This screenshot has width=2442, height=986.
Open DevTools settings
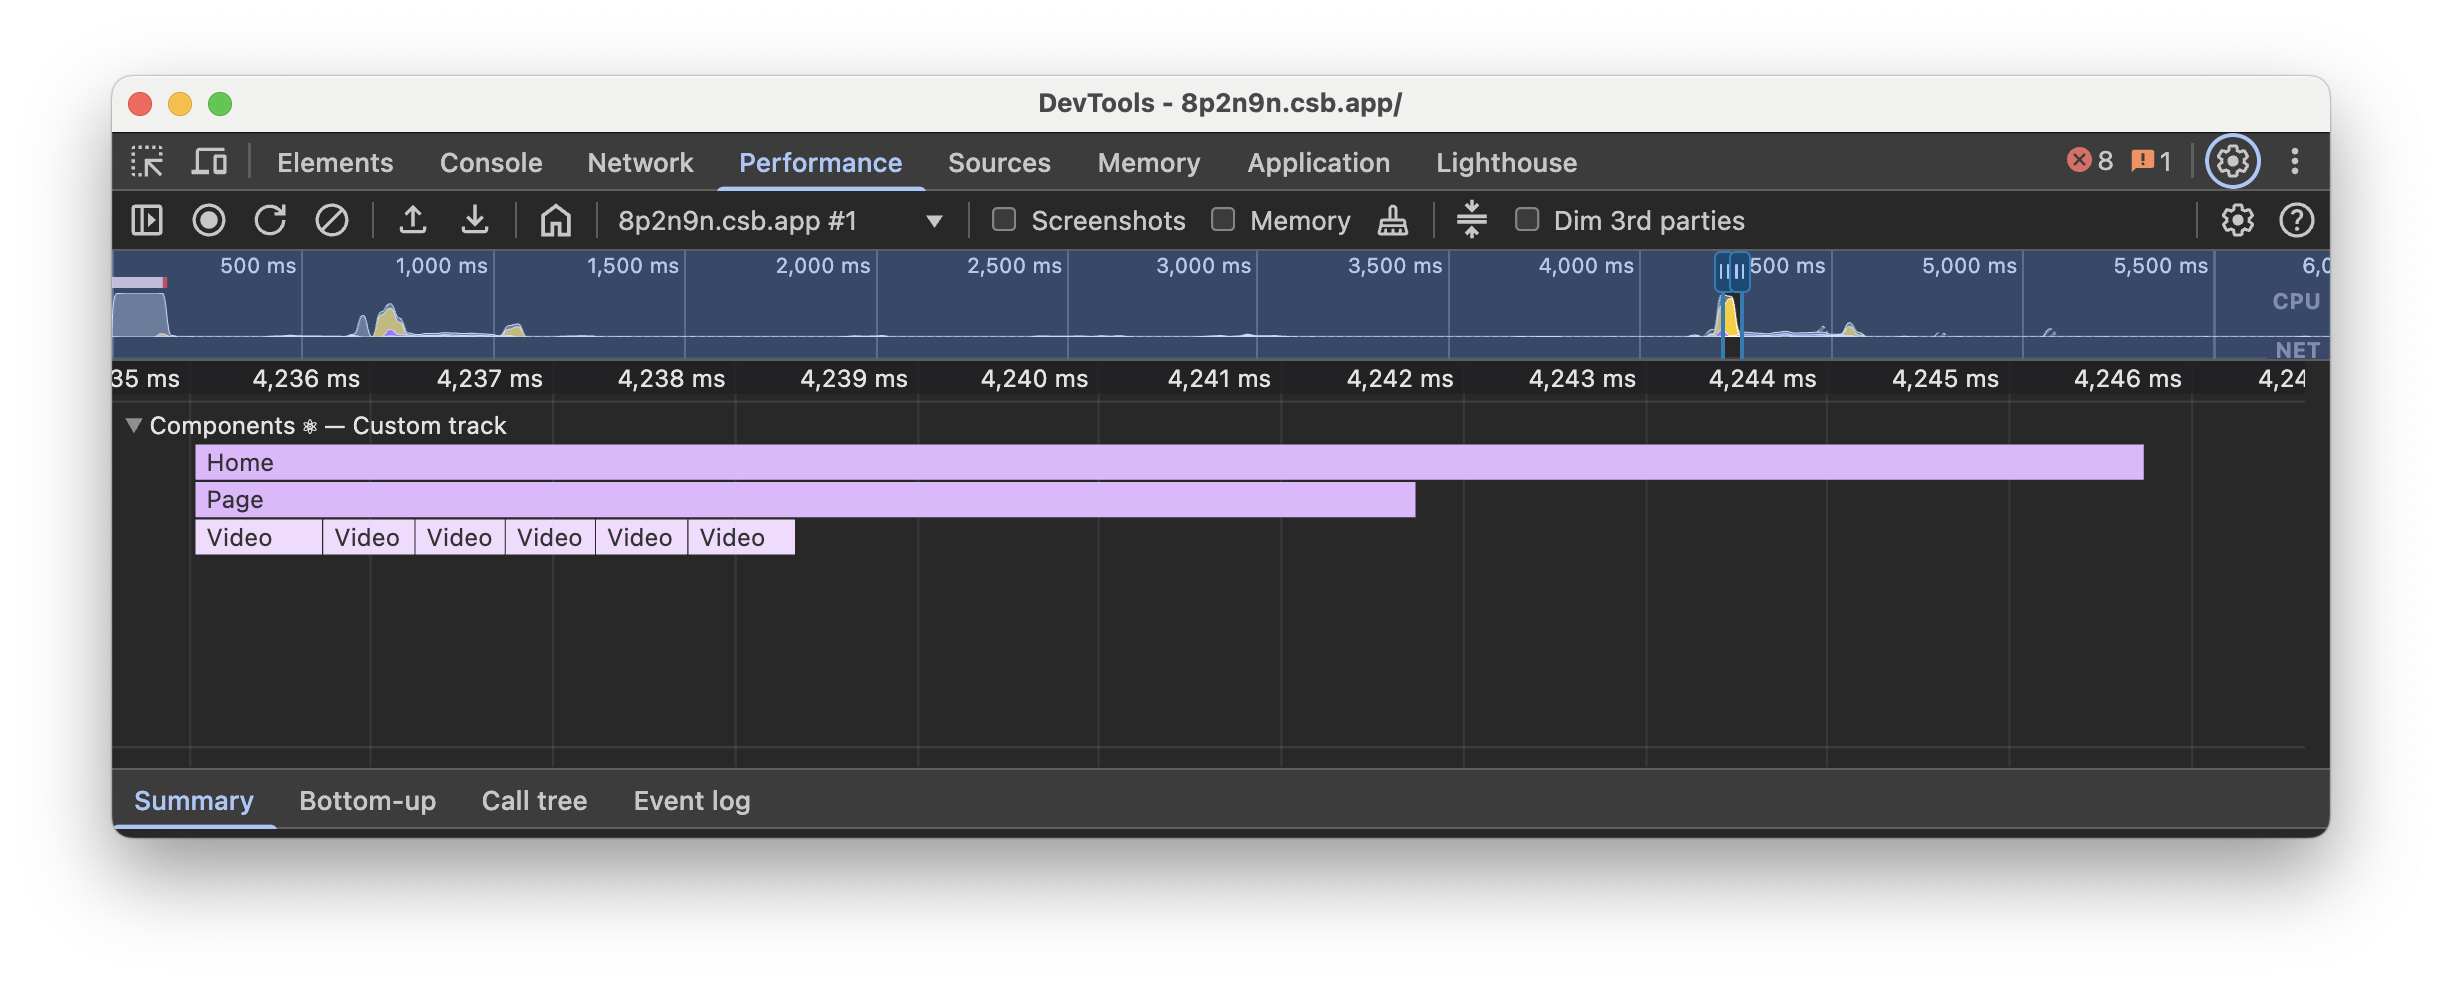[x=2234, y=161]
